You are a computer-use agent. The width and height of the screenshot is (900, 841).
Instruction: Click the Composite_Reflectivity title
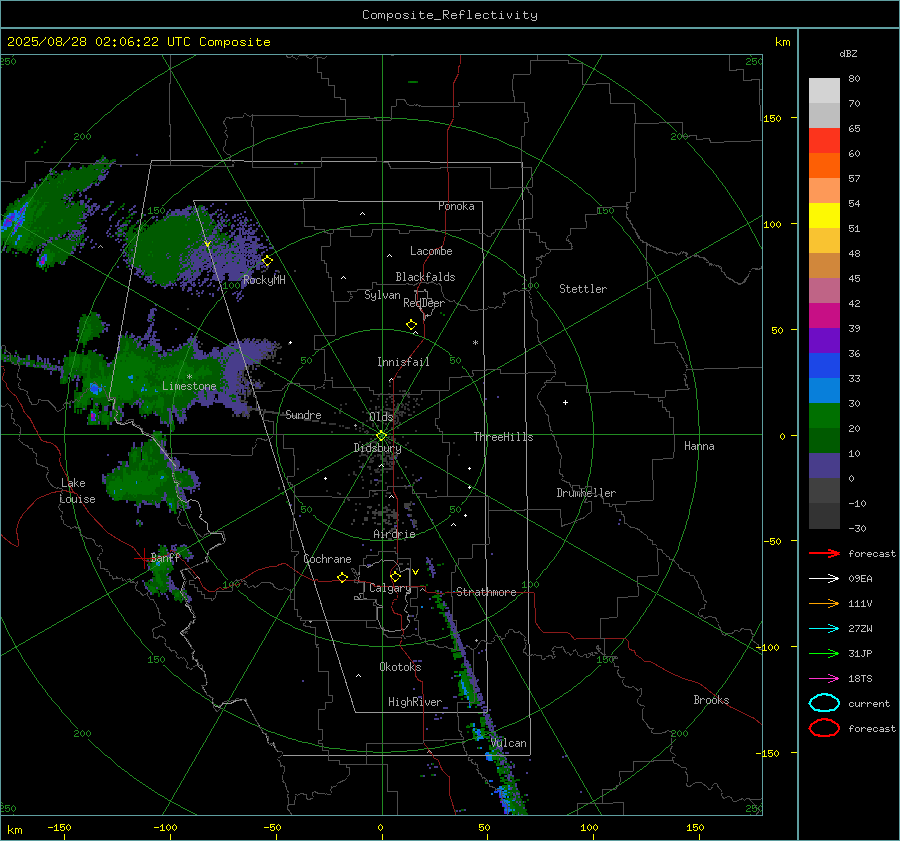coord(449,15)
